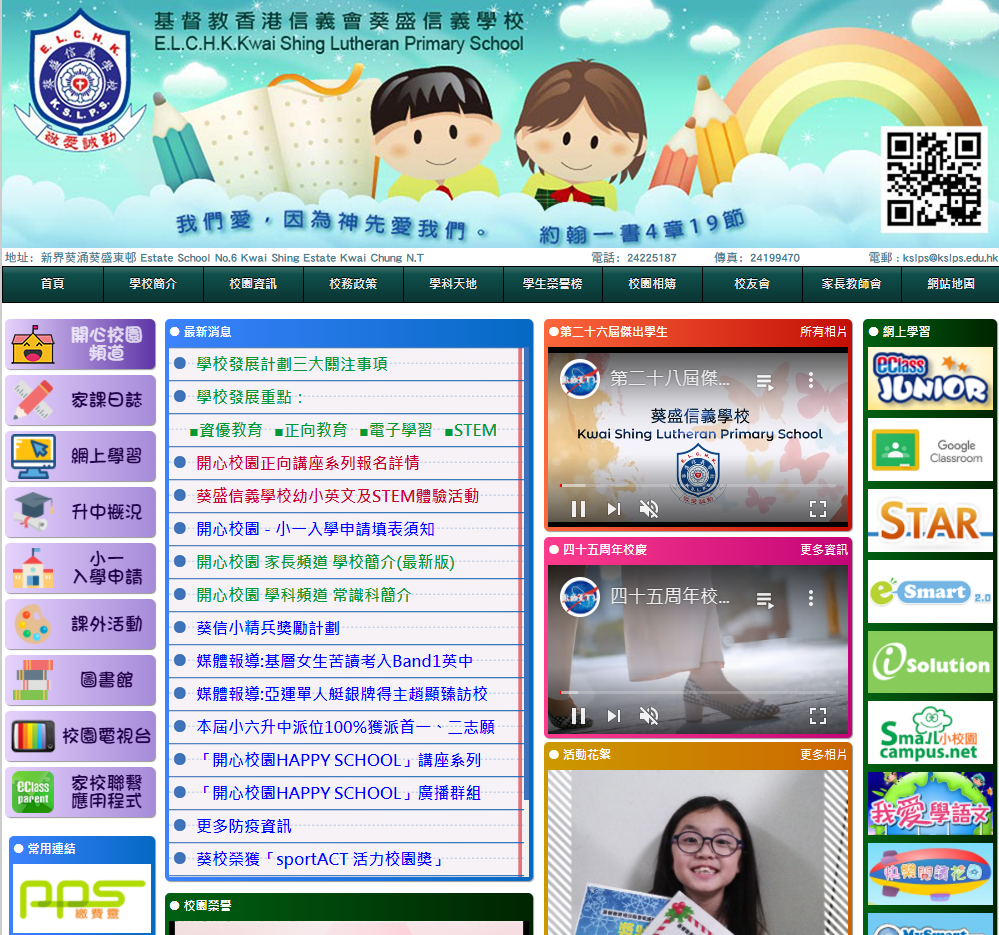Select 學校簡介 in the navigation bar
Screen dimensions: 999x935
click(x=153, y=284)
